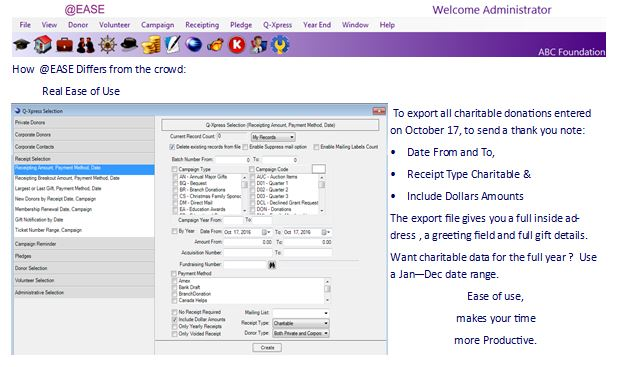Expand the Administrative Selection section
Screen dimensions: 619x367
tap(84, 292)
